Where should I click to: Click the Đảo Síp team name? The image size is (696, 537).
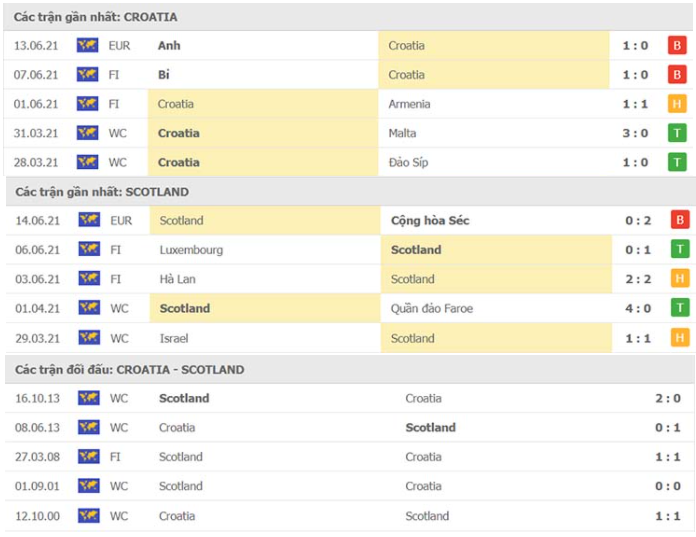click(408, 162)
